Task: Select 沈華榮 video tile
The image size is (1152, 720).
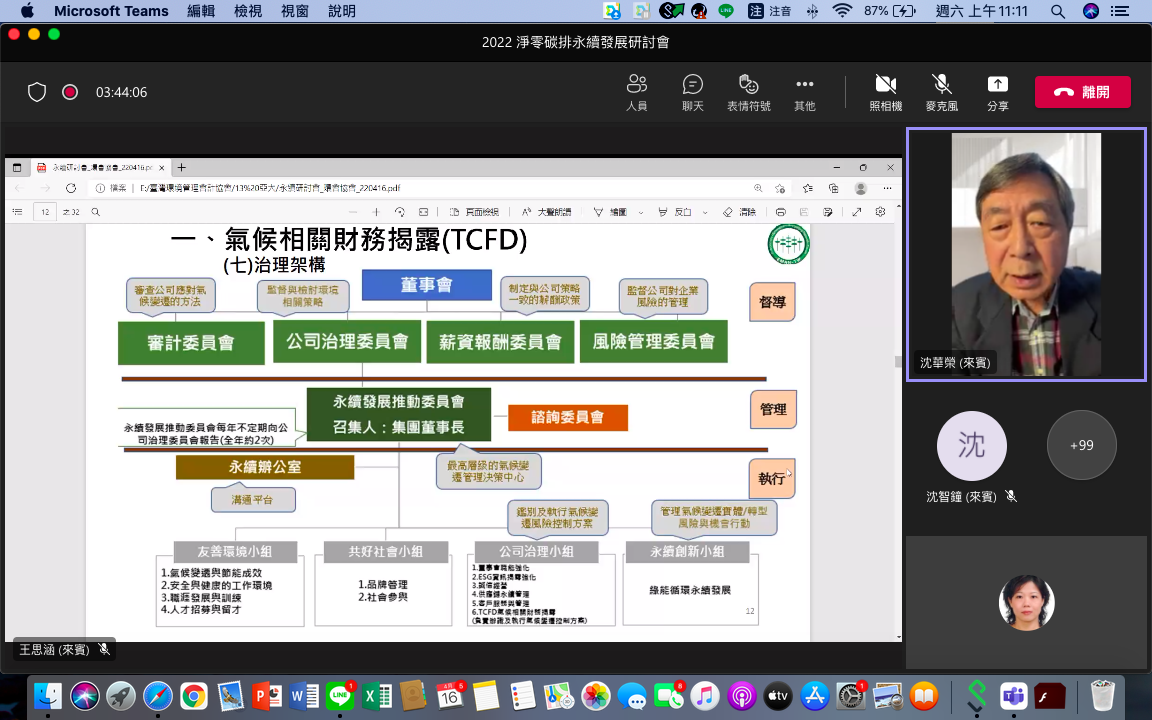Action: point(1026,254)
